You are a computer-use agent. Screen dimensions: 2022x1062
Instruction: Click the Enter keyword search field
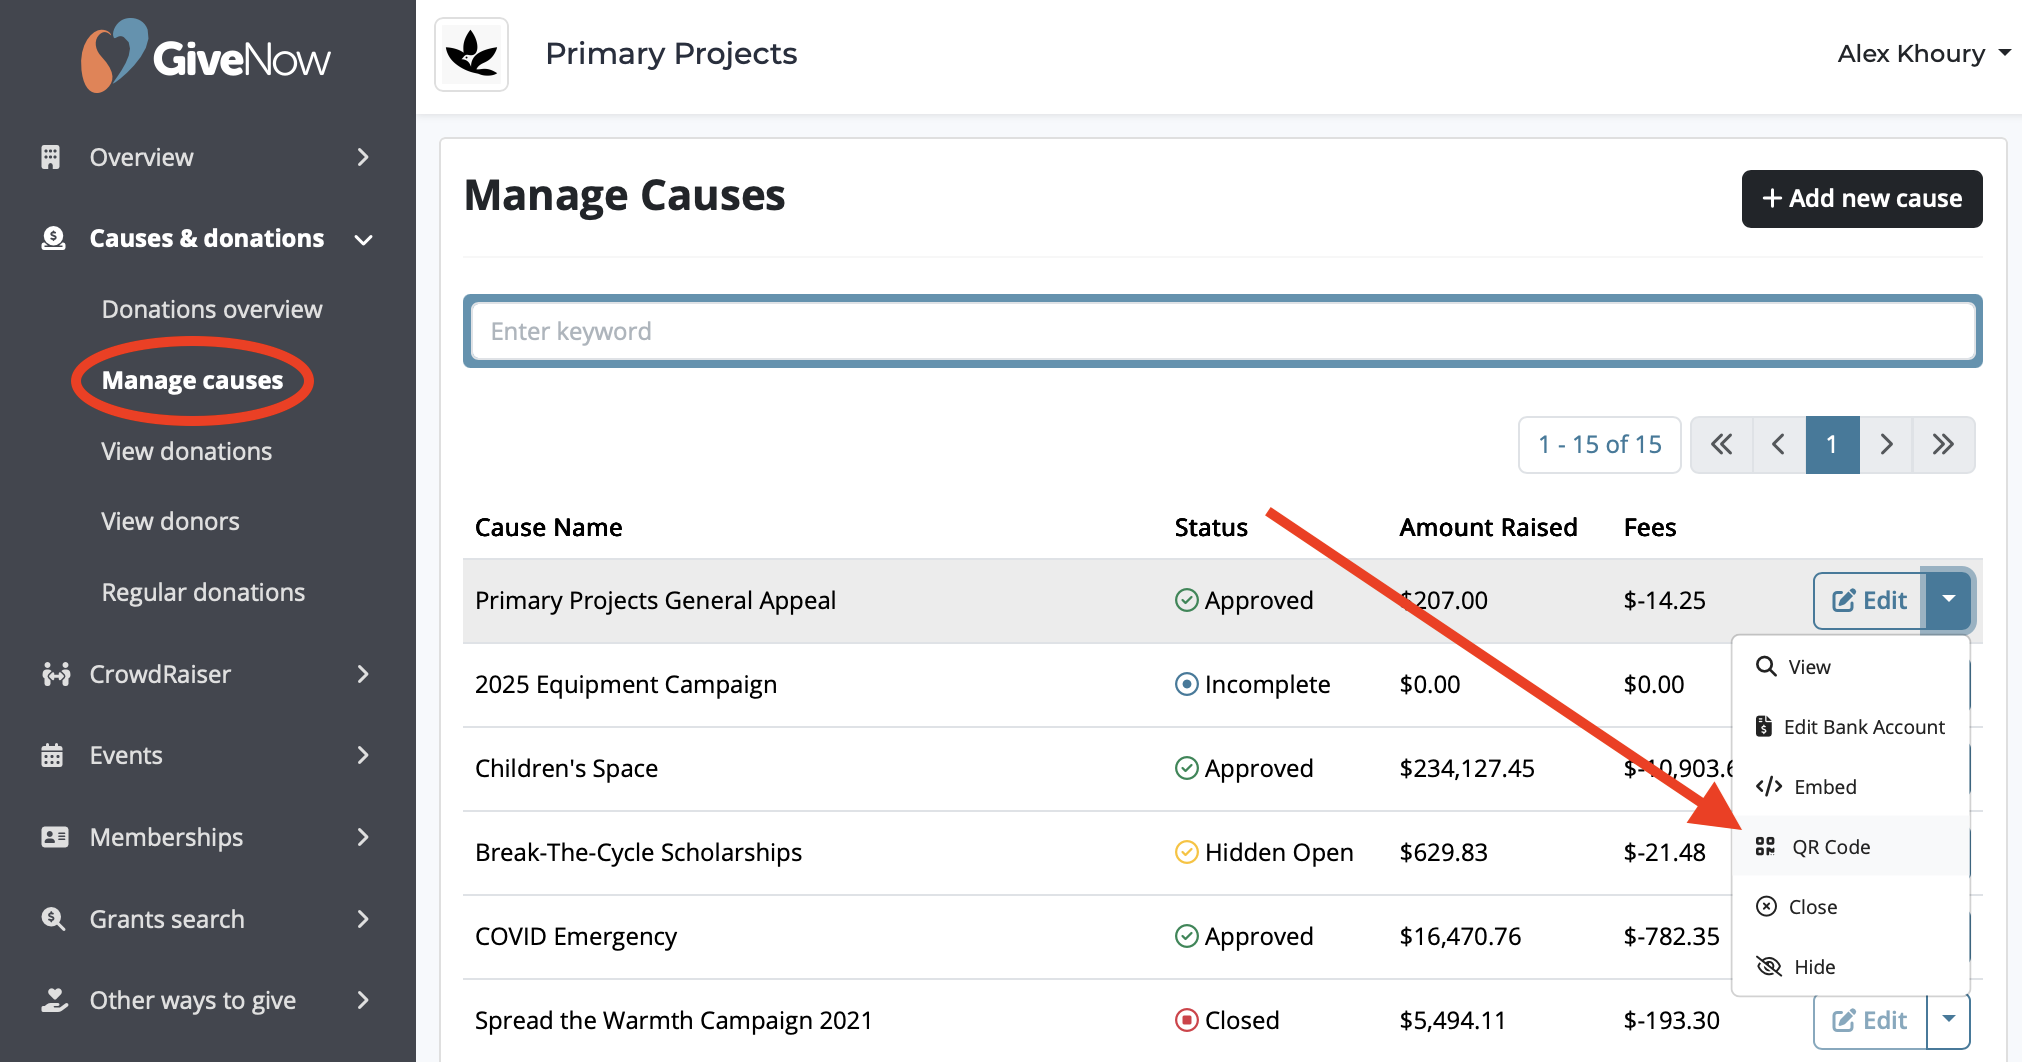(x=1223, y=331)
